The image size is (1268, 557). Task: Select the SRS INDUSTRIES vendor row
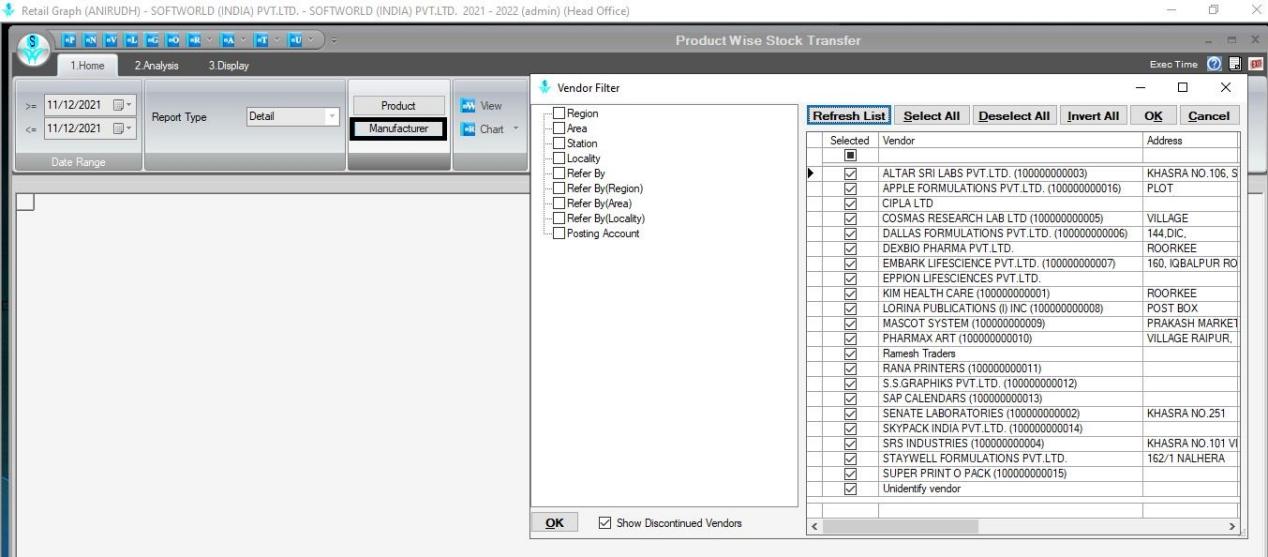1023,442
